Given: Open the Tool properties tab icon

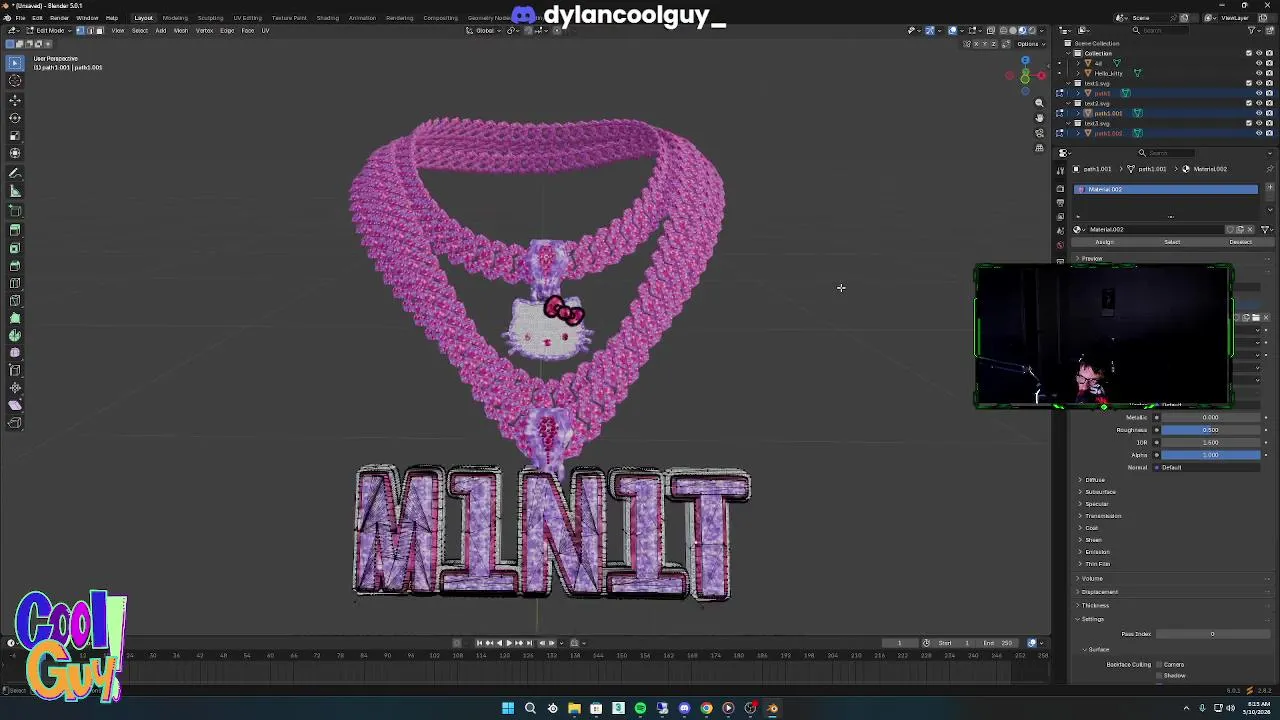Looking at the screenshot, I should pyautogui.click(x=1060, y=171).
